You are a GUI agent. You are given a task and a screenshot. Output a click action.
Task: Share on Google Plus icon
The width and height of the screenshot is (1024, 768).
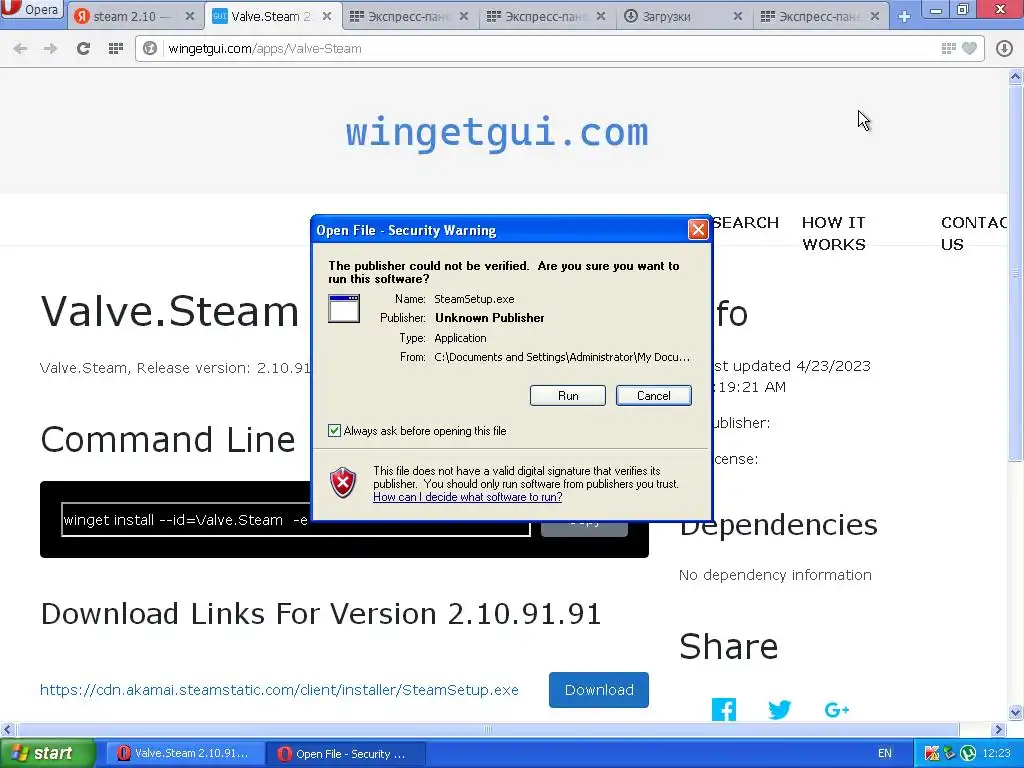837,709
